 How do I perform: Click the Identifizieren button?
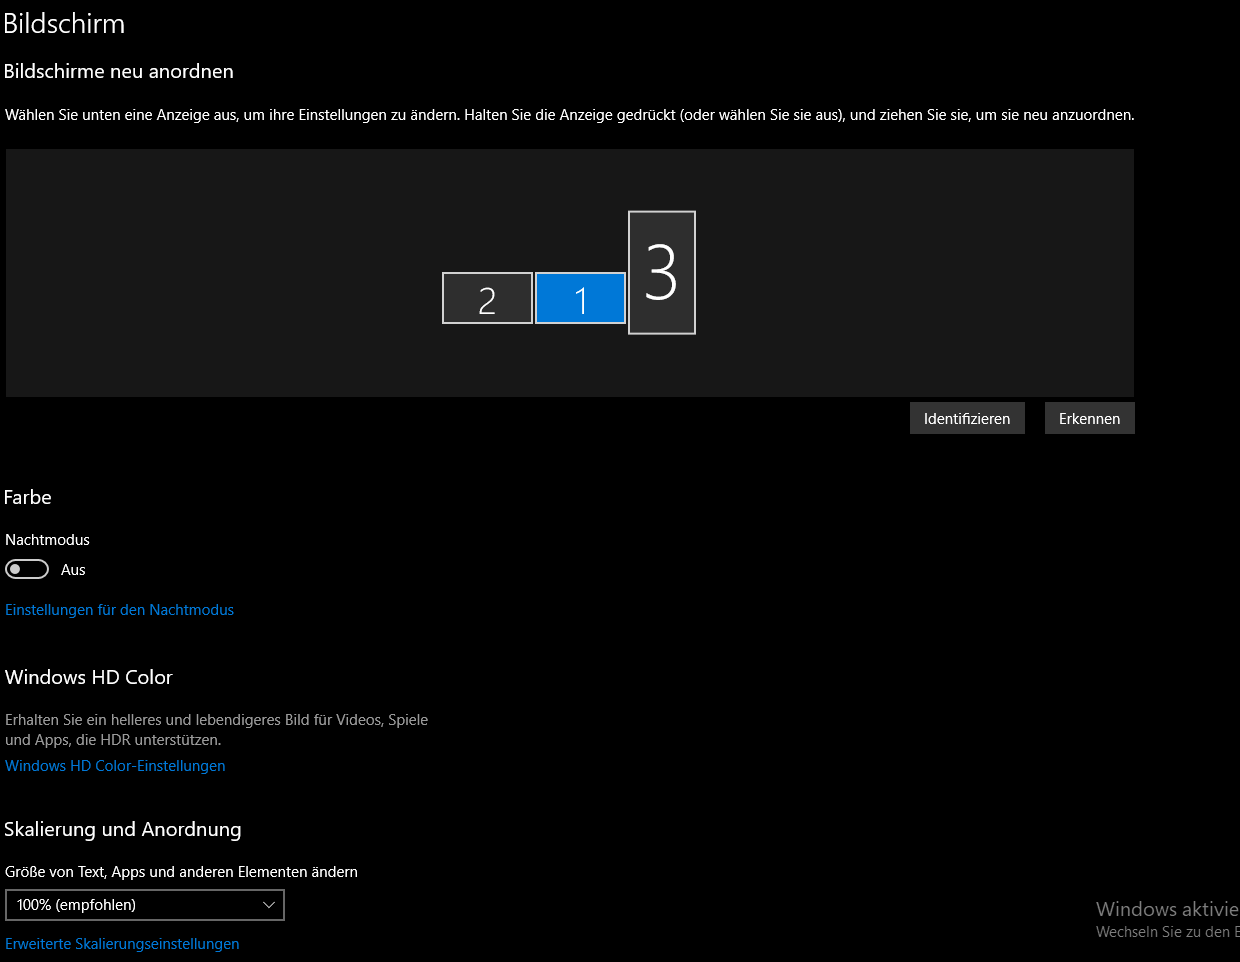[x=966, y=417]
